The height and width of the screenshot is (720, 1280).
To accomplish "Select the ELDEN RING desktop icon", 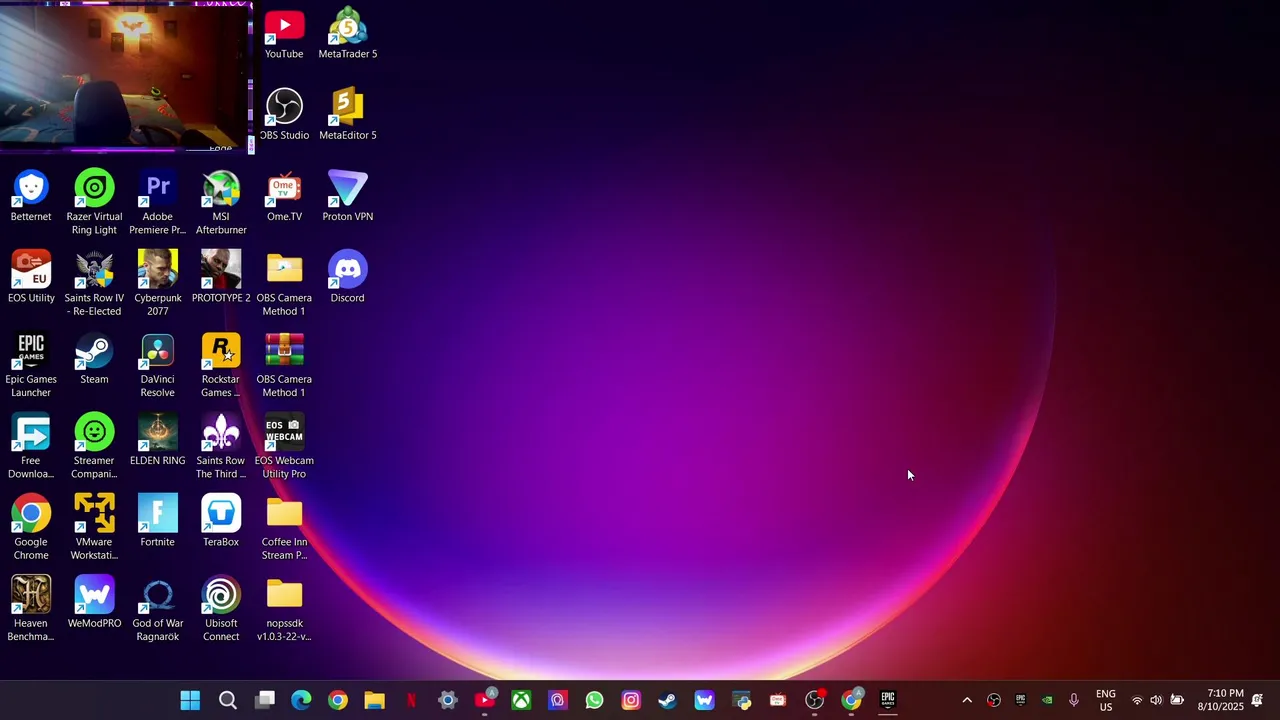I will (157, 439).
